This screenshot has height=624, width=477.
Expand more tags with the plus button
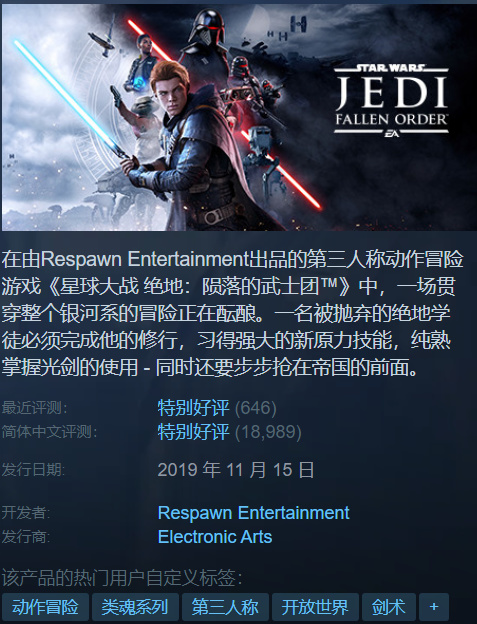coord(434,607)
